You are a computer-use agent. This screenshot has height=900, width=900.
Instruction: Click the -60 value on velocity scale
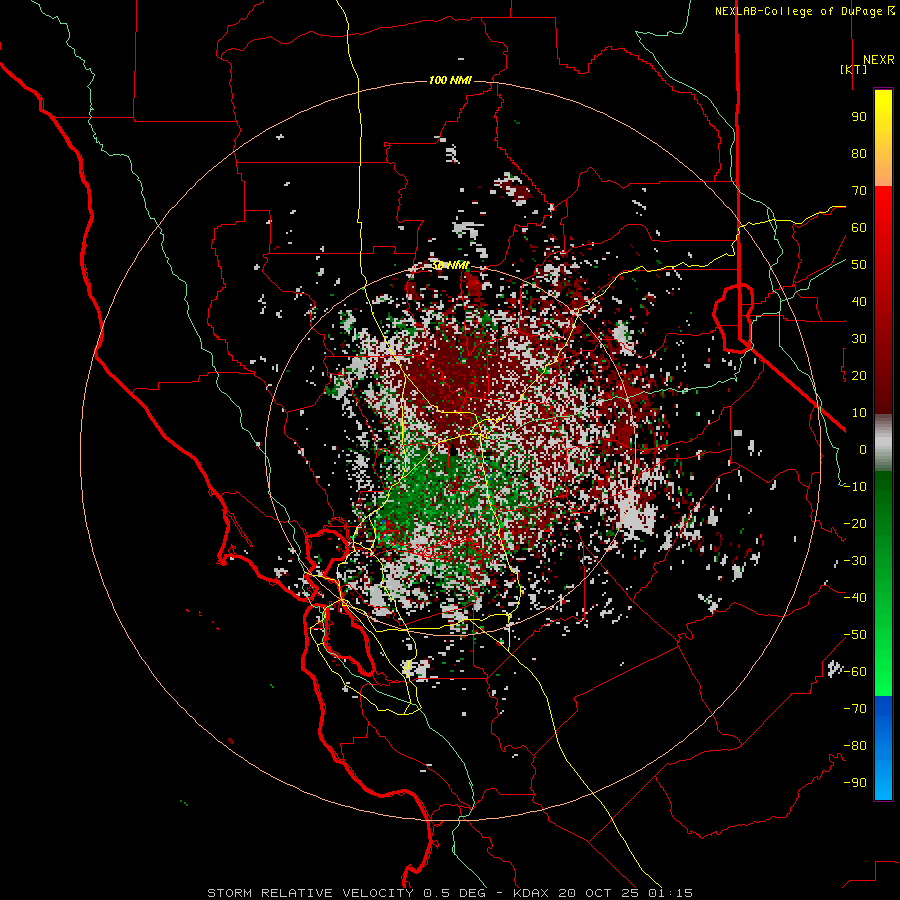tap(855, 672)
